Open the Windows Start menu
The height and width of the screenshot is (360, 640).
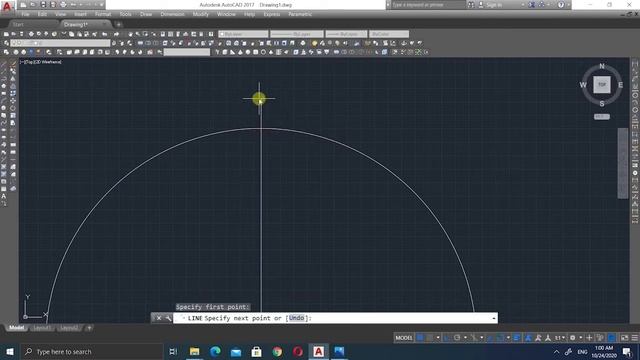pos(10,351)
